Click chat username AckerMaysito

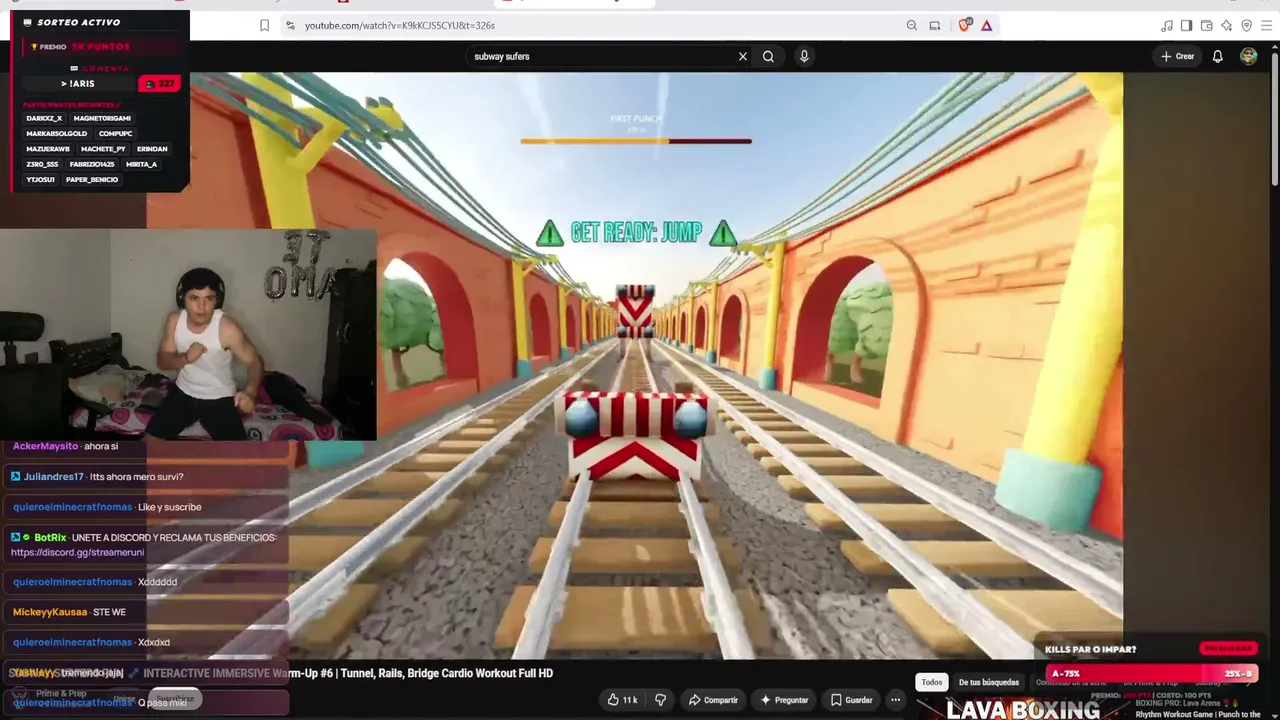(x=45, y=446)
